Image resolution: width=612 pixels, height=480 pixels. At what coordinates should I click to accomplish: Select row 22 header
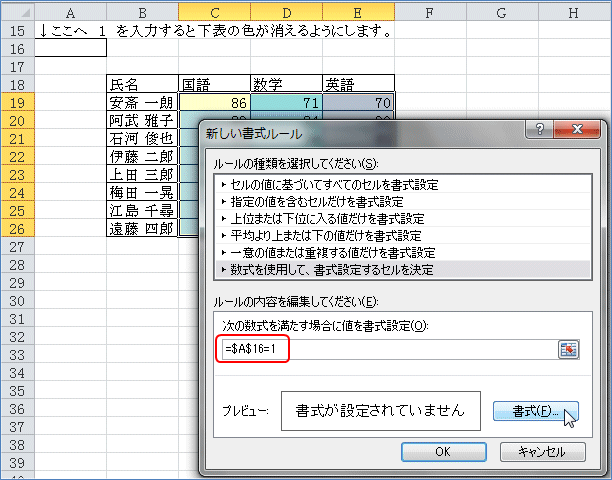pyautogui.click(x=18, y=156)
